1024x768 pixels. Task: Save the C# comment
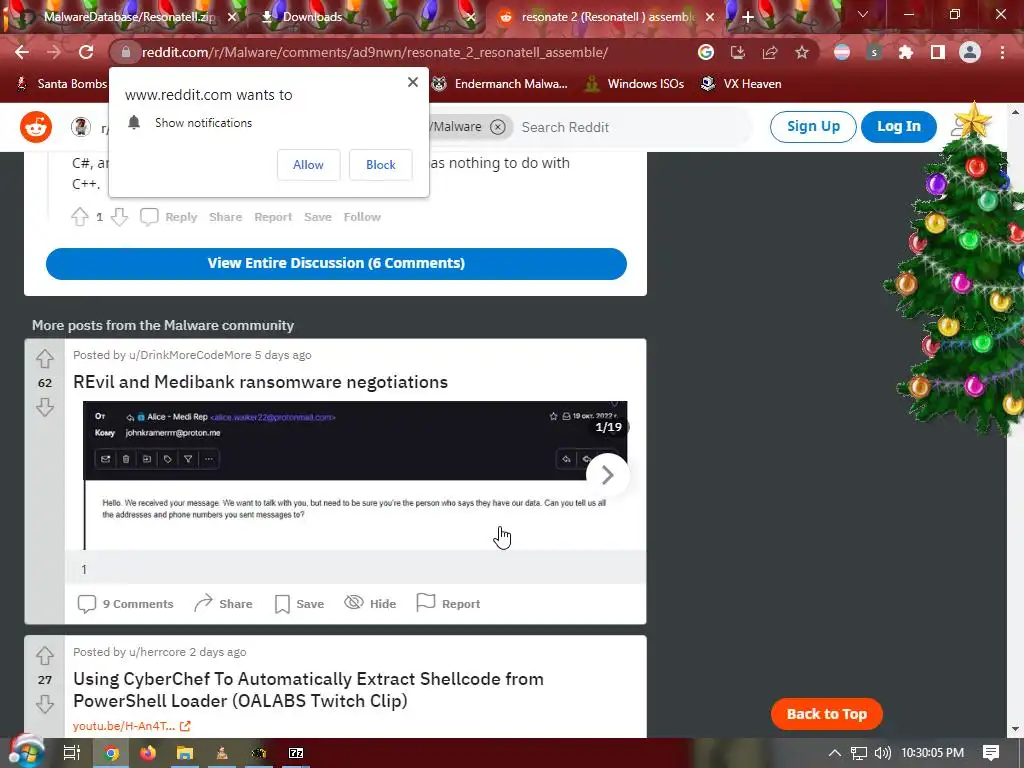(317, 217)
